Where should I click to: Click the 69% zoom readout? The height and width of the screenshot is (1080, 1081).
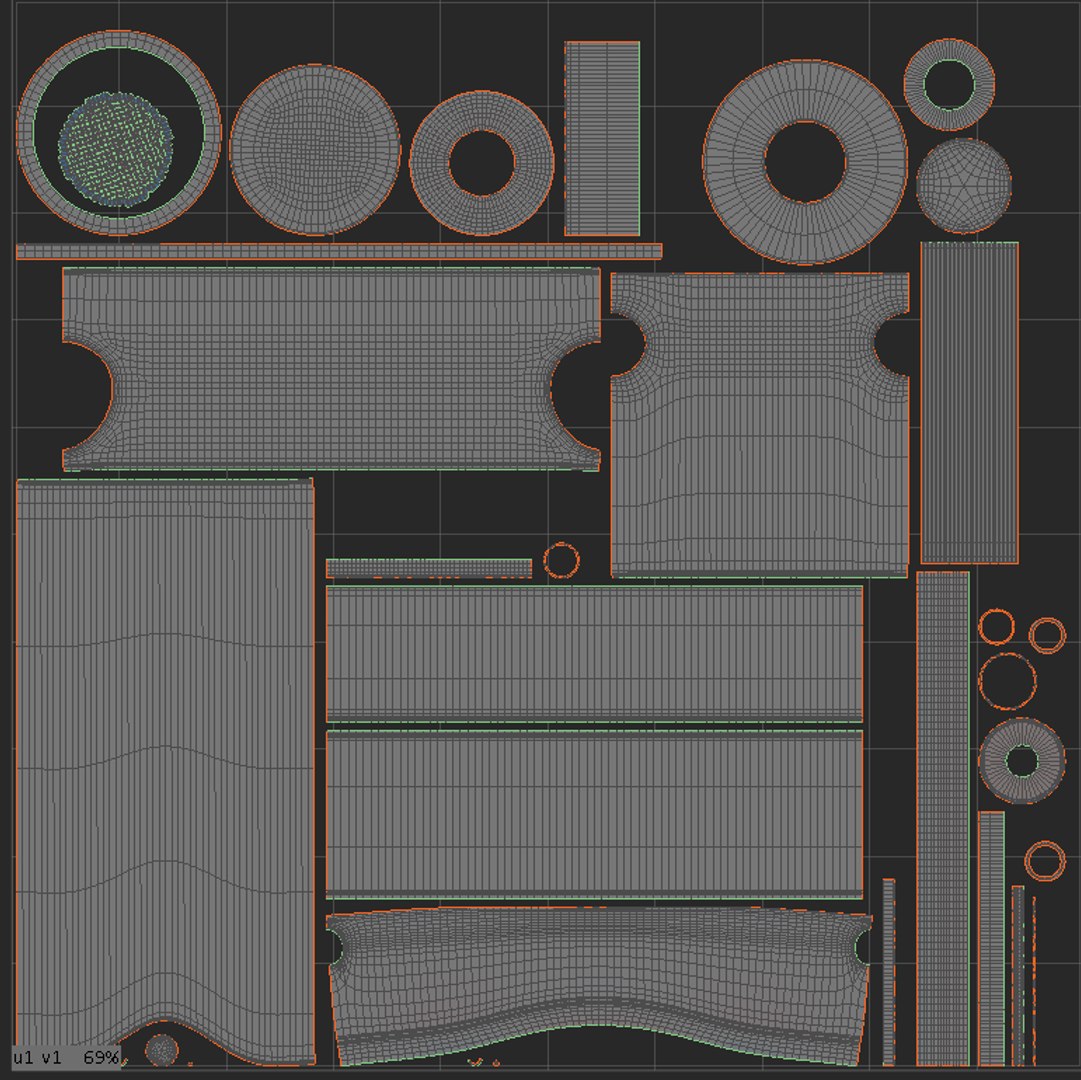click(x=101, y=1057)
